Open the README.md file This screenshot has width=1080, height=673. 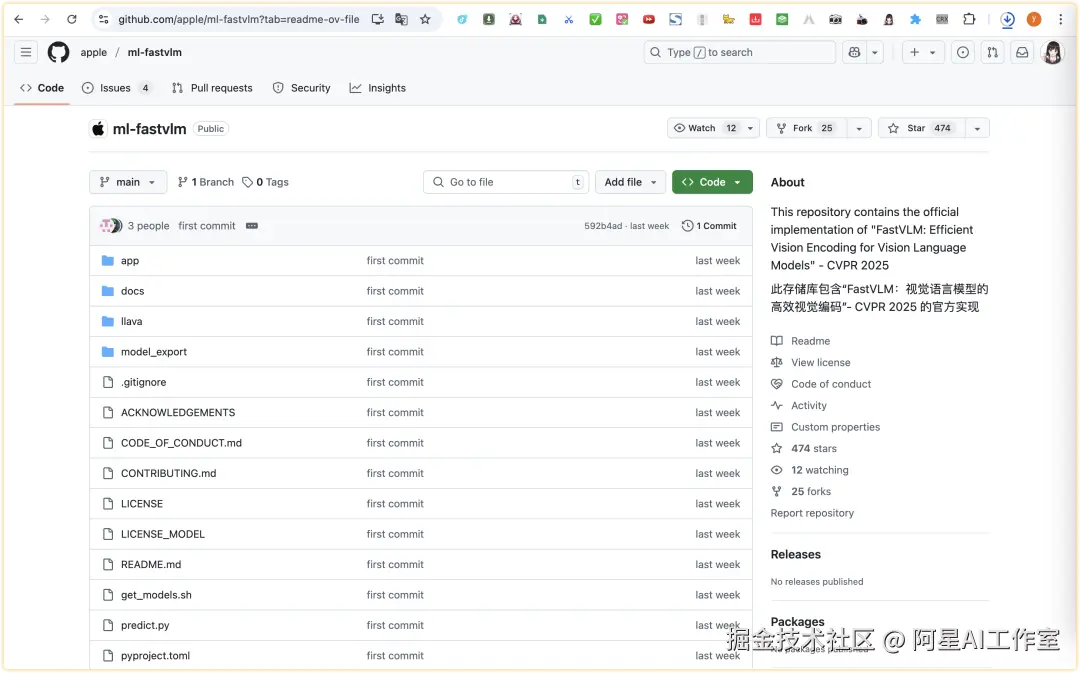151,564
